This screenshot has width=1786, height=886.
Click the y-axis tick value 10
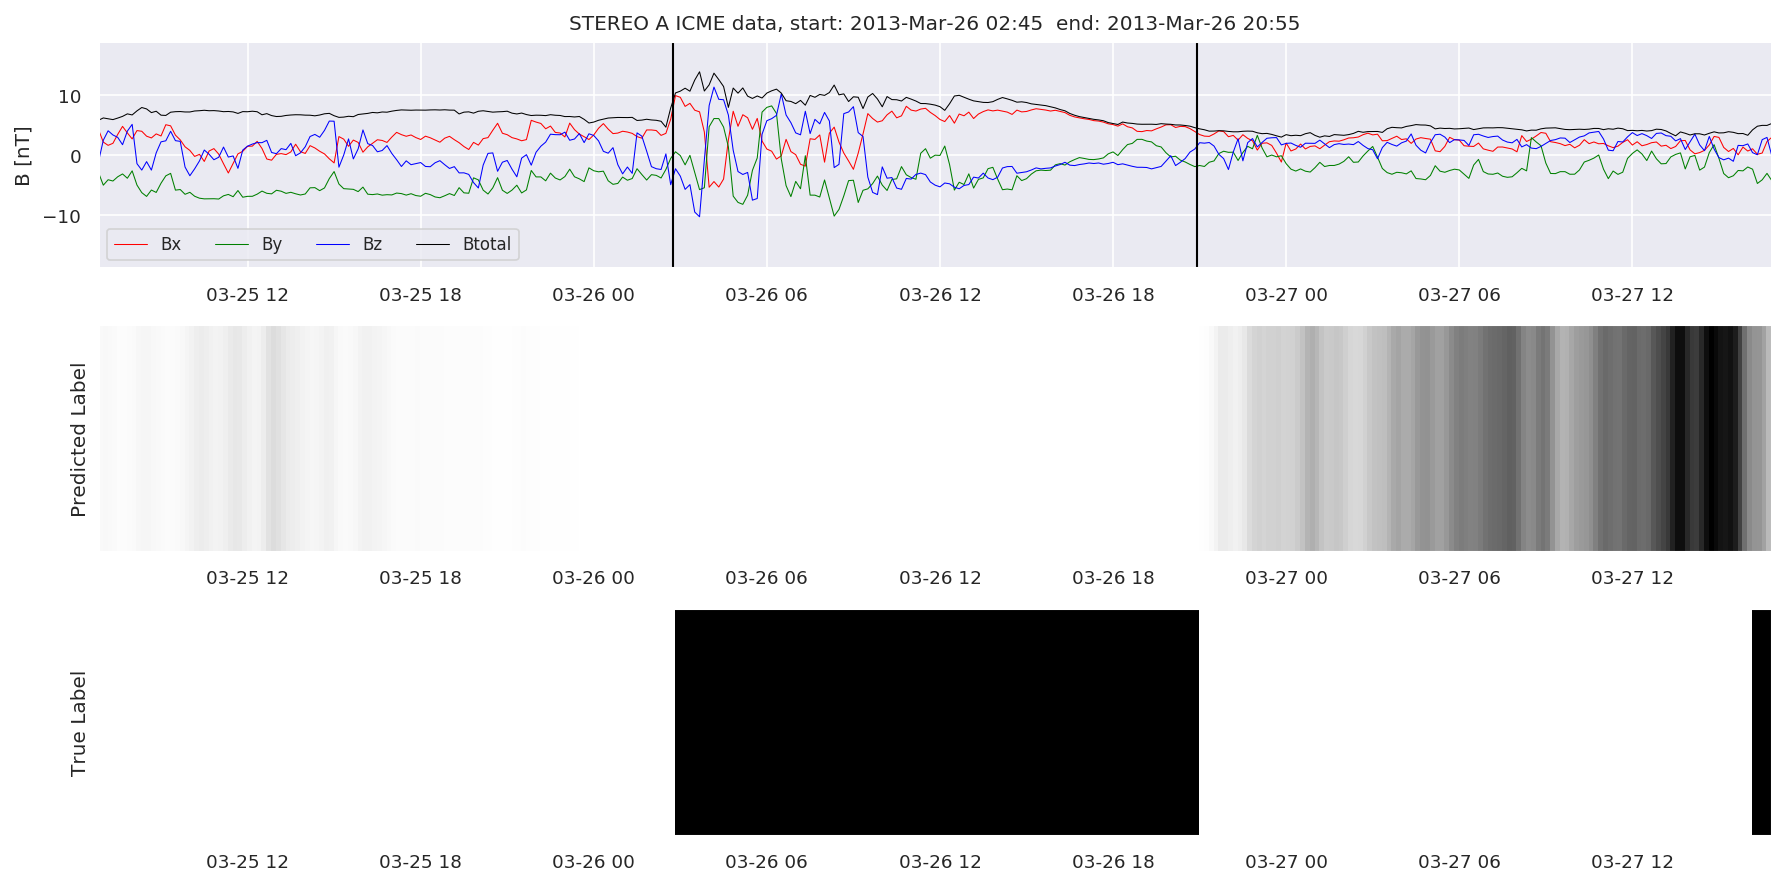[x=70, y=97]
